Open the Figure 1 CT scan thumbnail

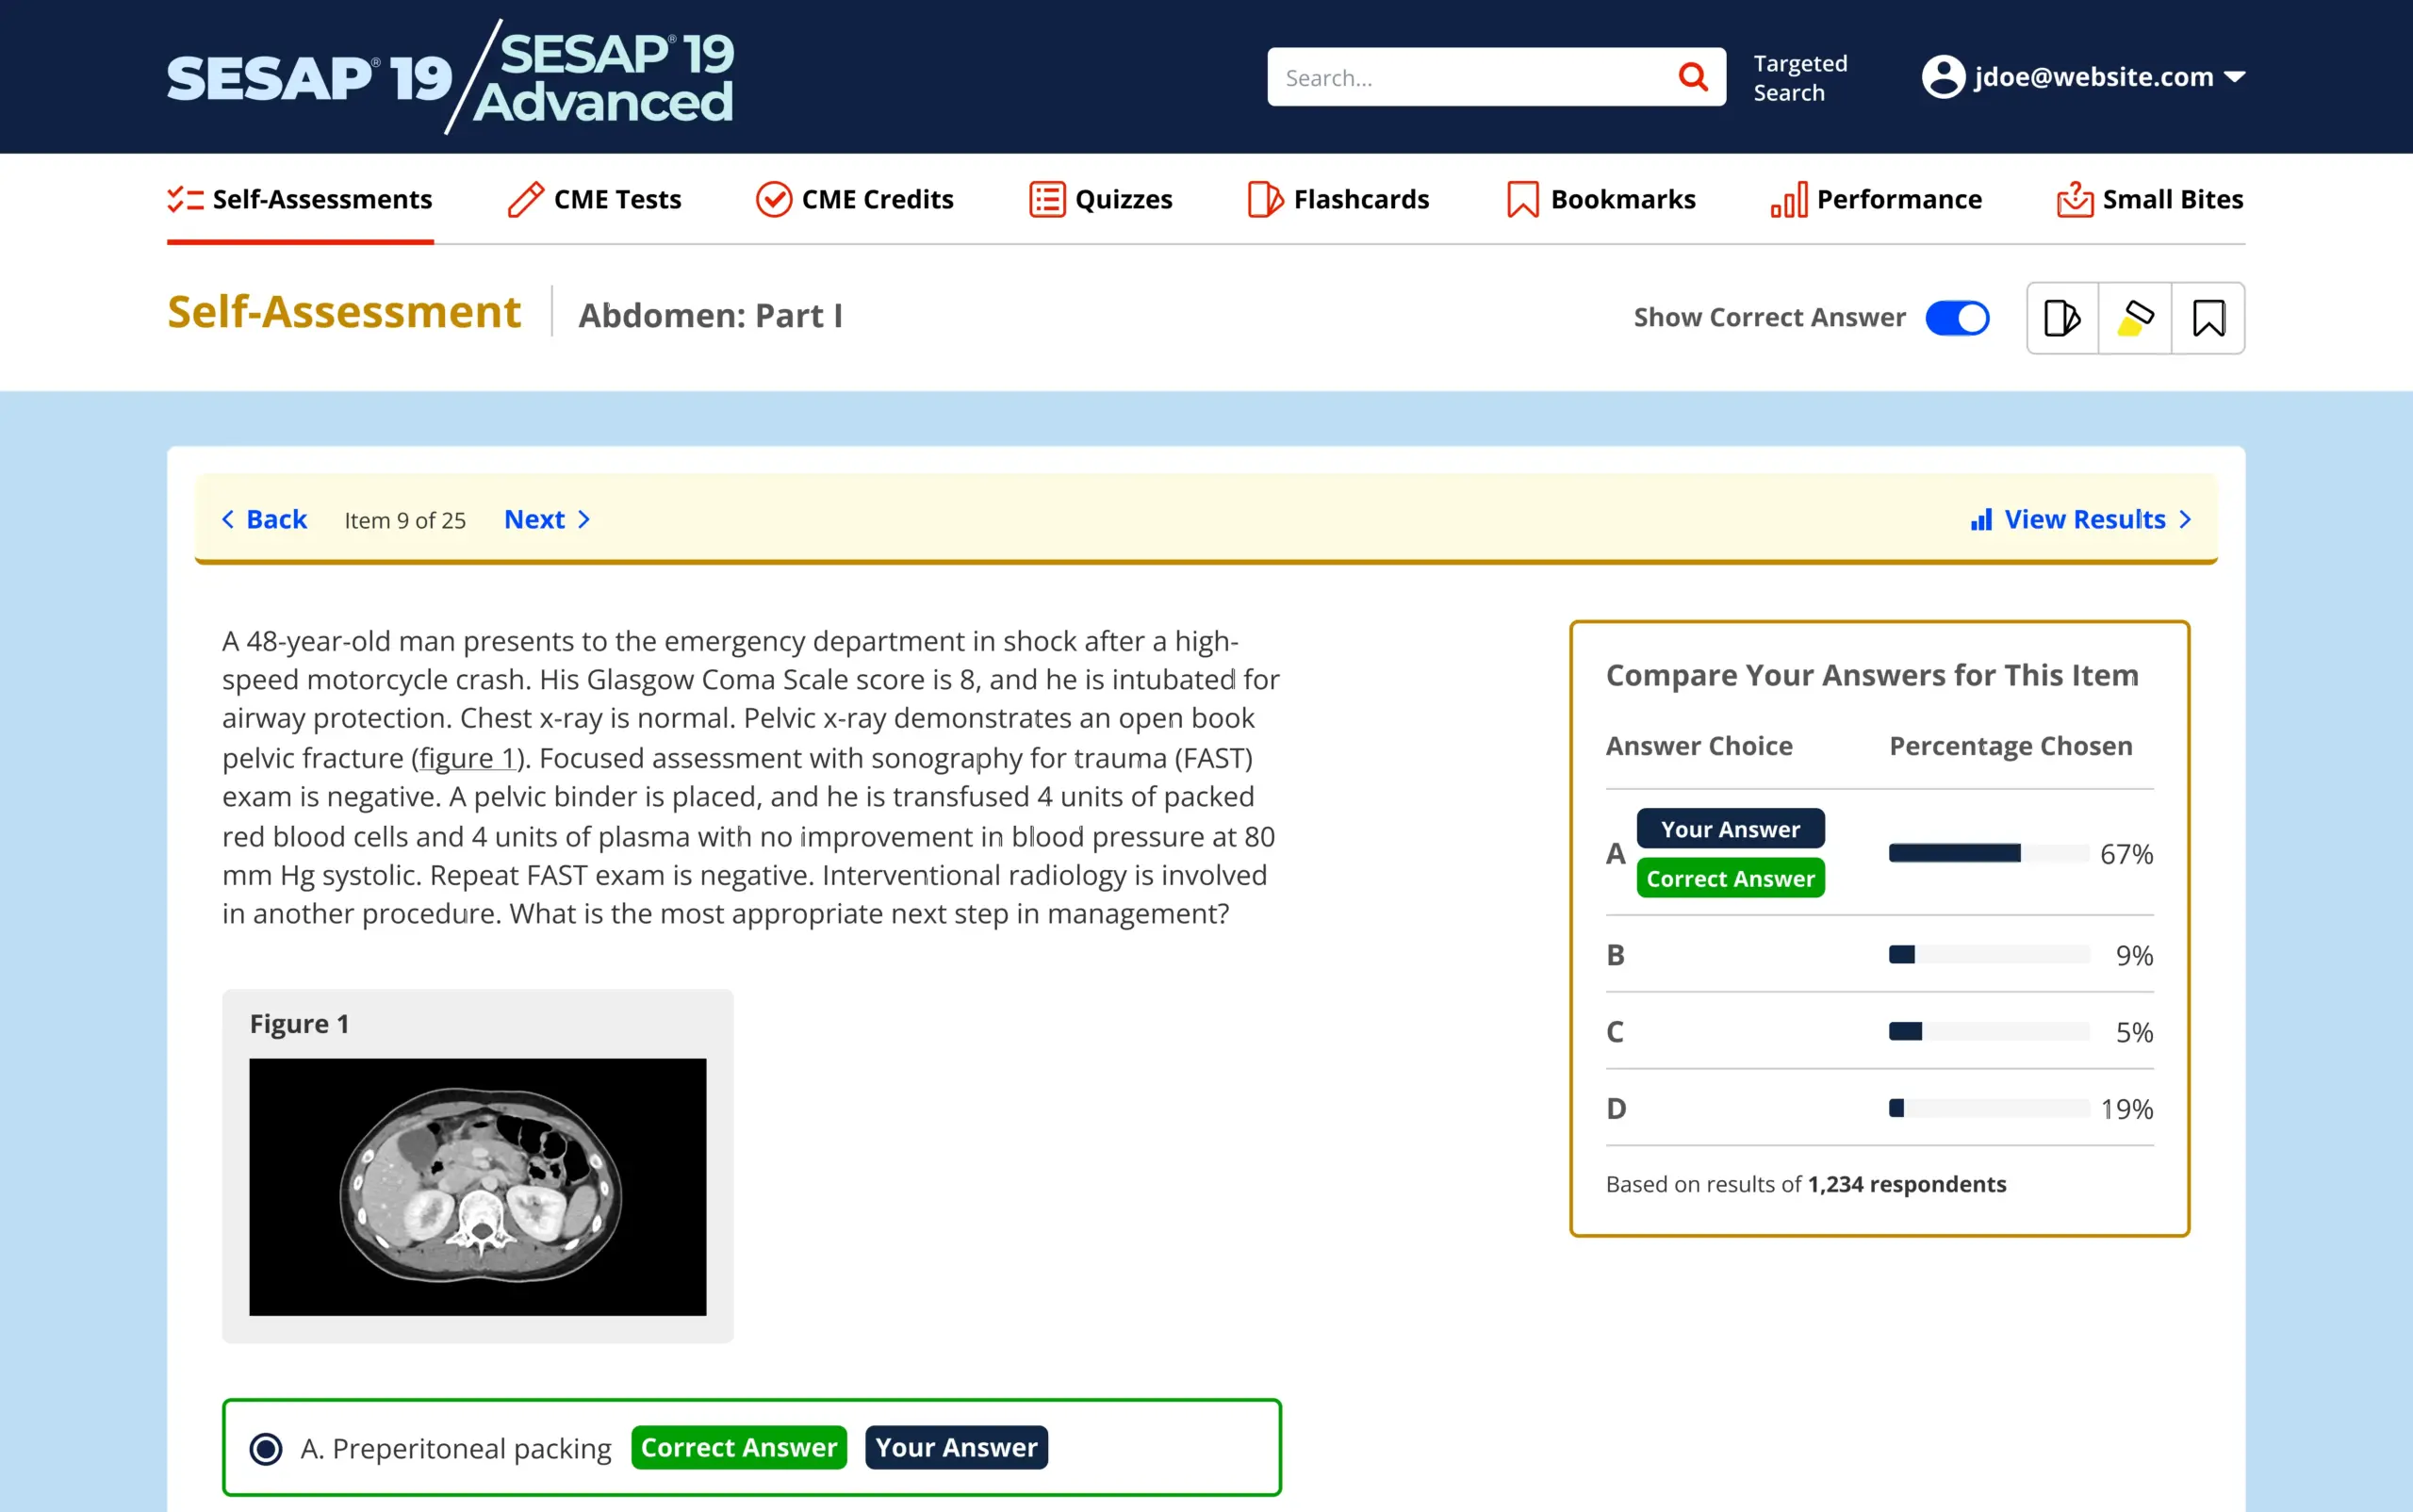click(478, 1187)
